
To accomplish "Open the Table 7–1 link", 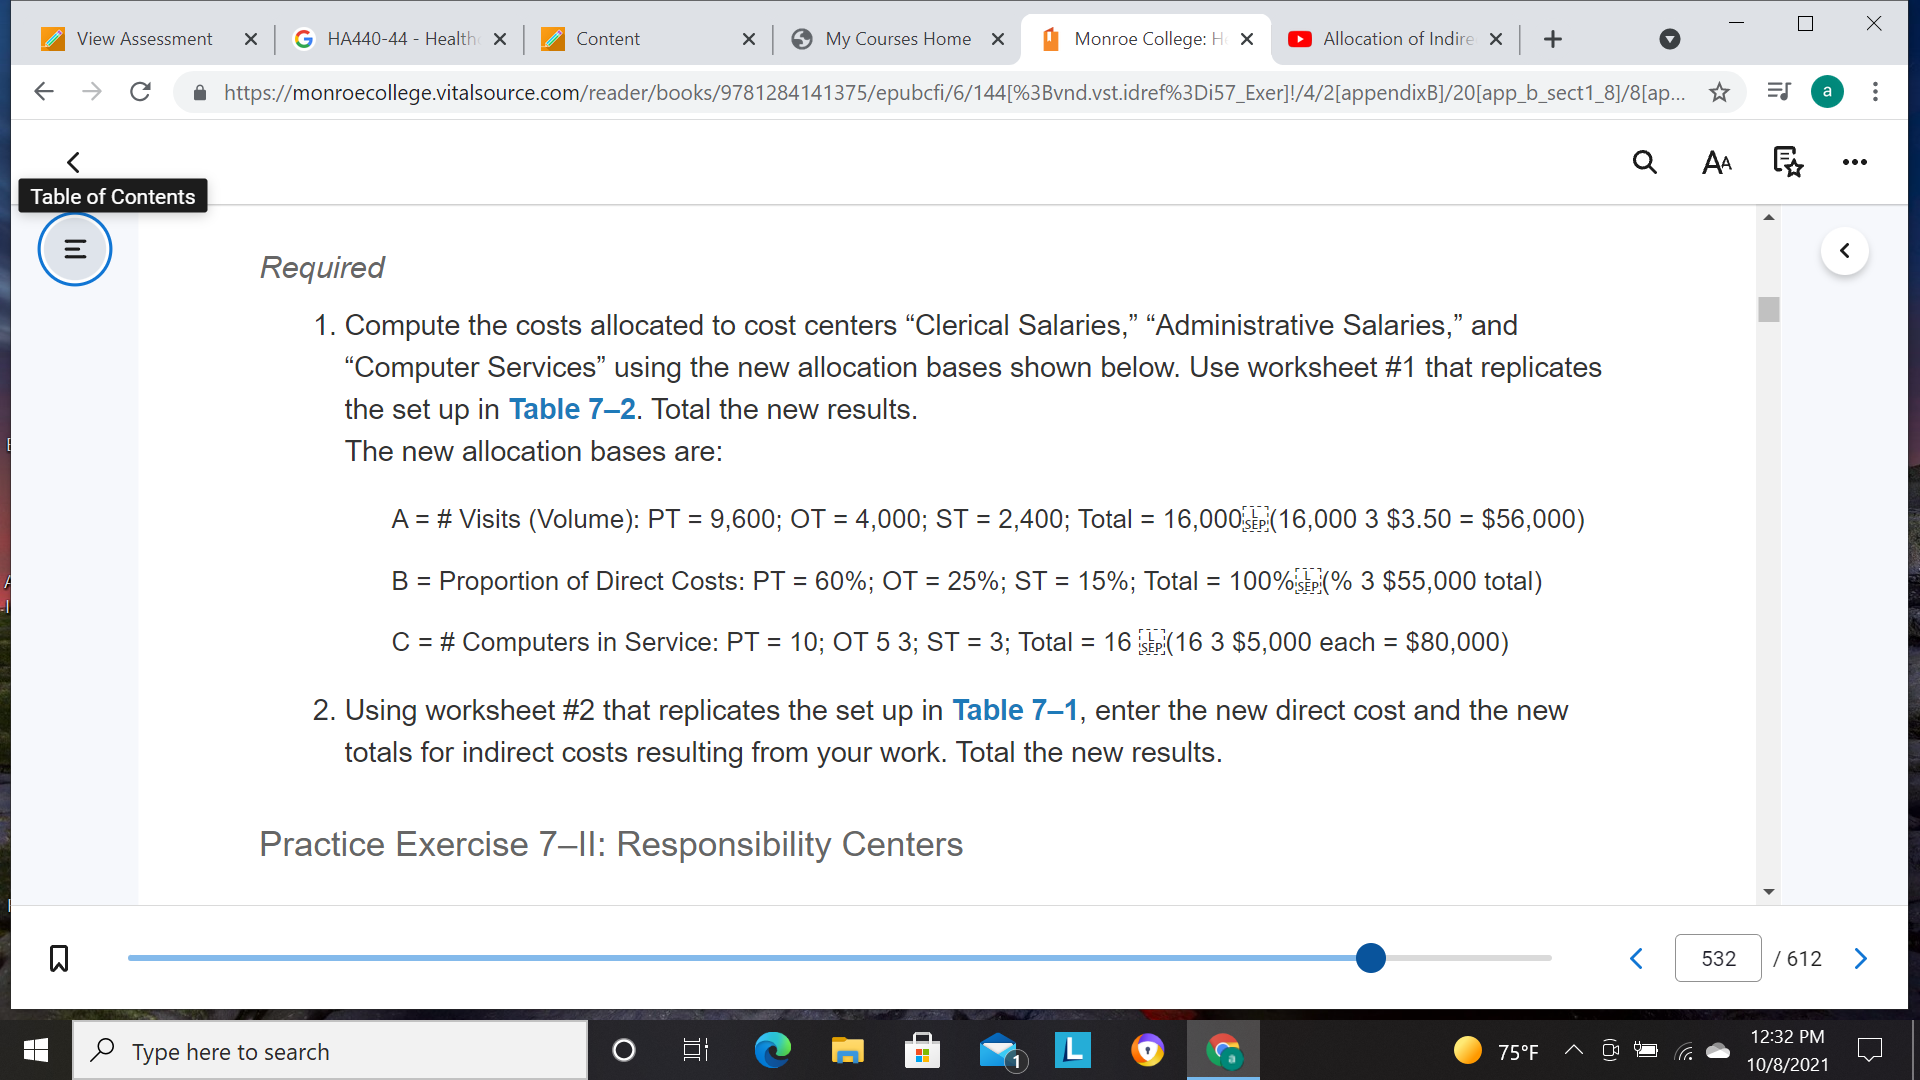I will point(1014,710).
